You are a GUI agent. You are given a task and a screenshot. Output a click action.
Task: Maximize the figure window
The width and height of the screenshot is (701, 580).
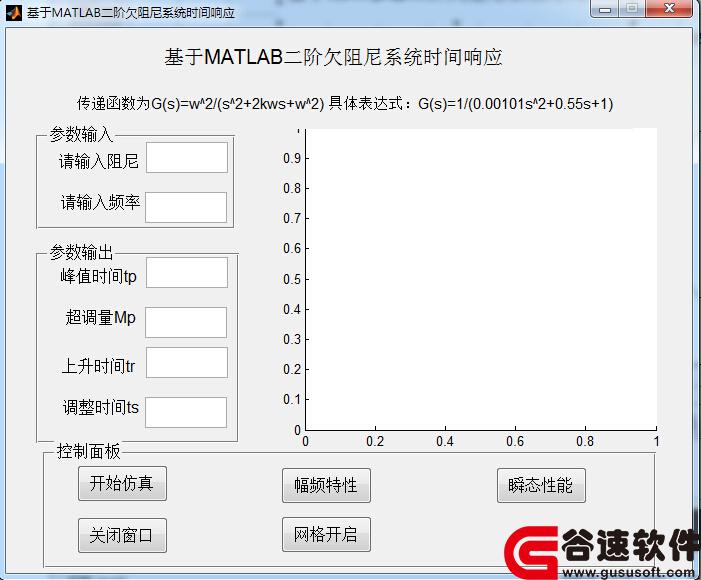point(632,9)
